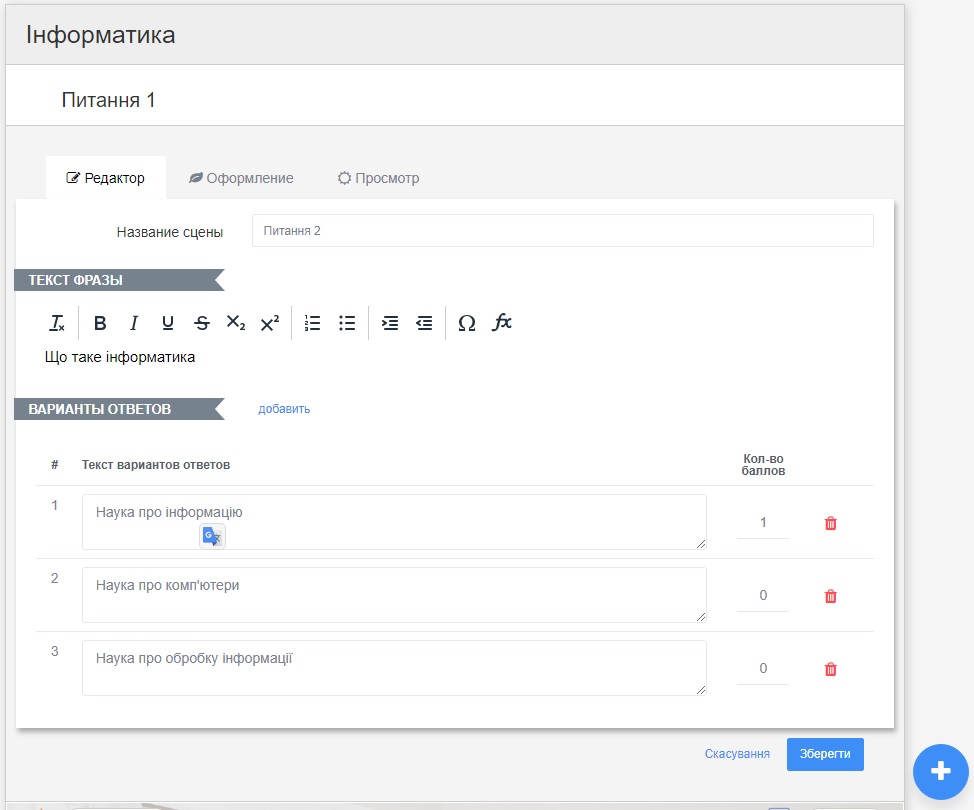Increase indent of the phrase text

point(390,322)
